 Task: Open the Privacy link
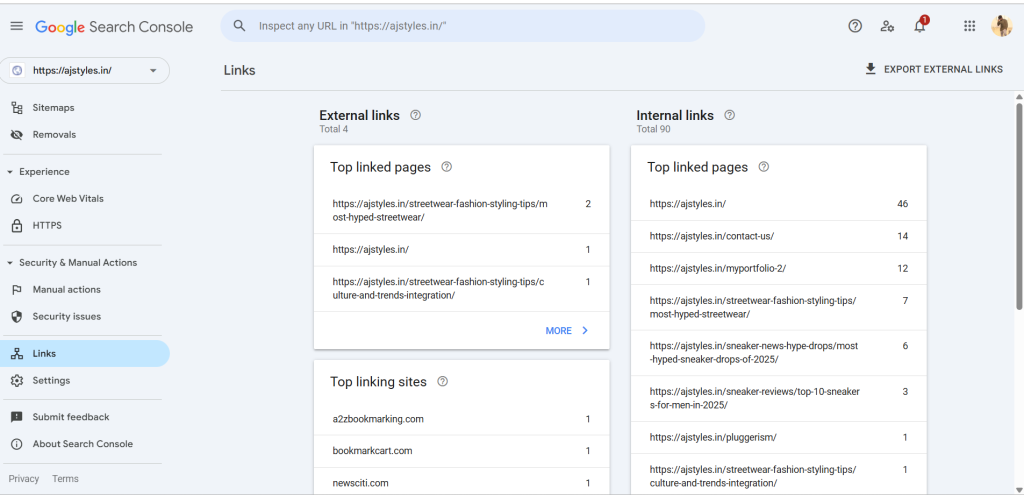tap(24, 479)
